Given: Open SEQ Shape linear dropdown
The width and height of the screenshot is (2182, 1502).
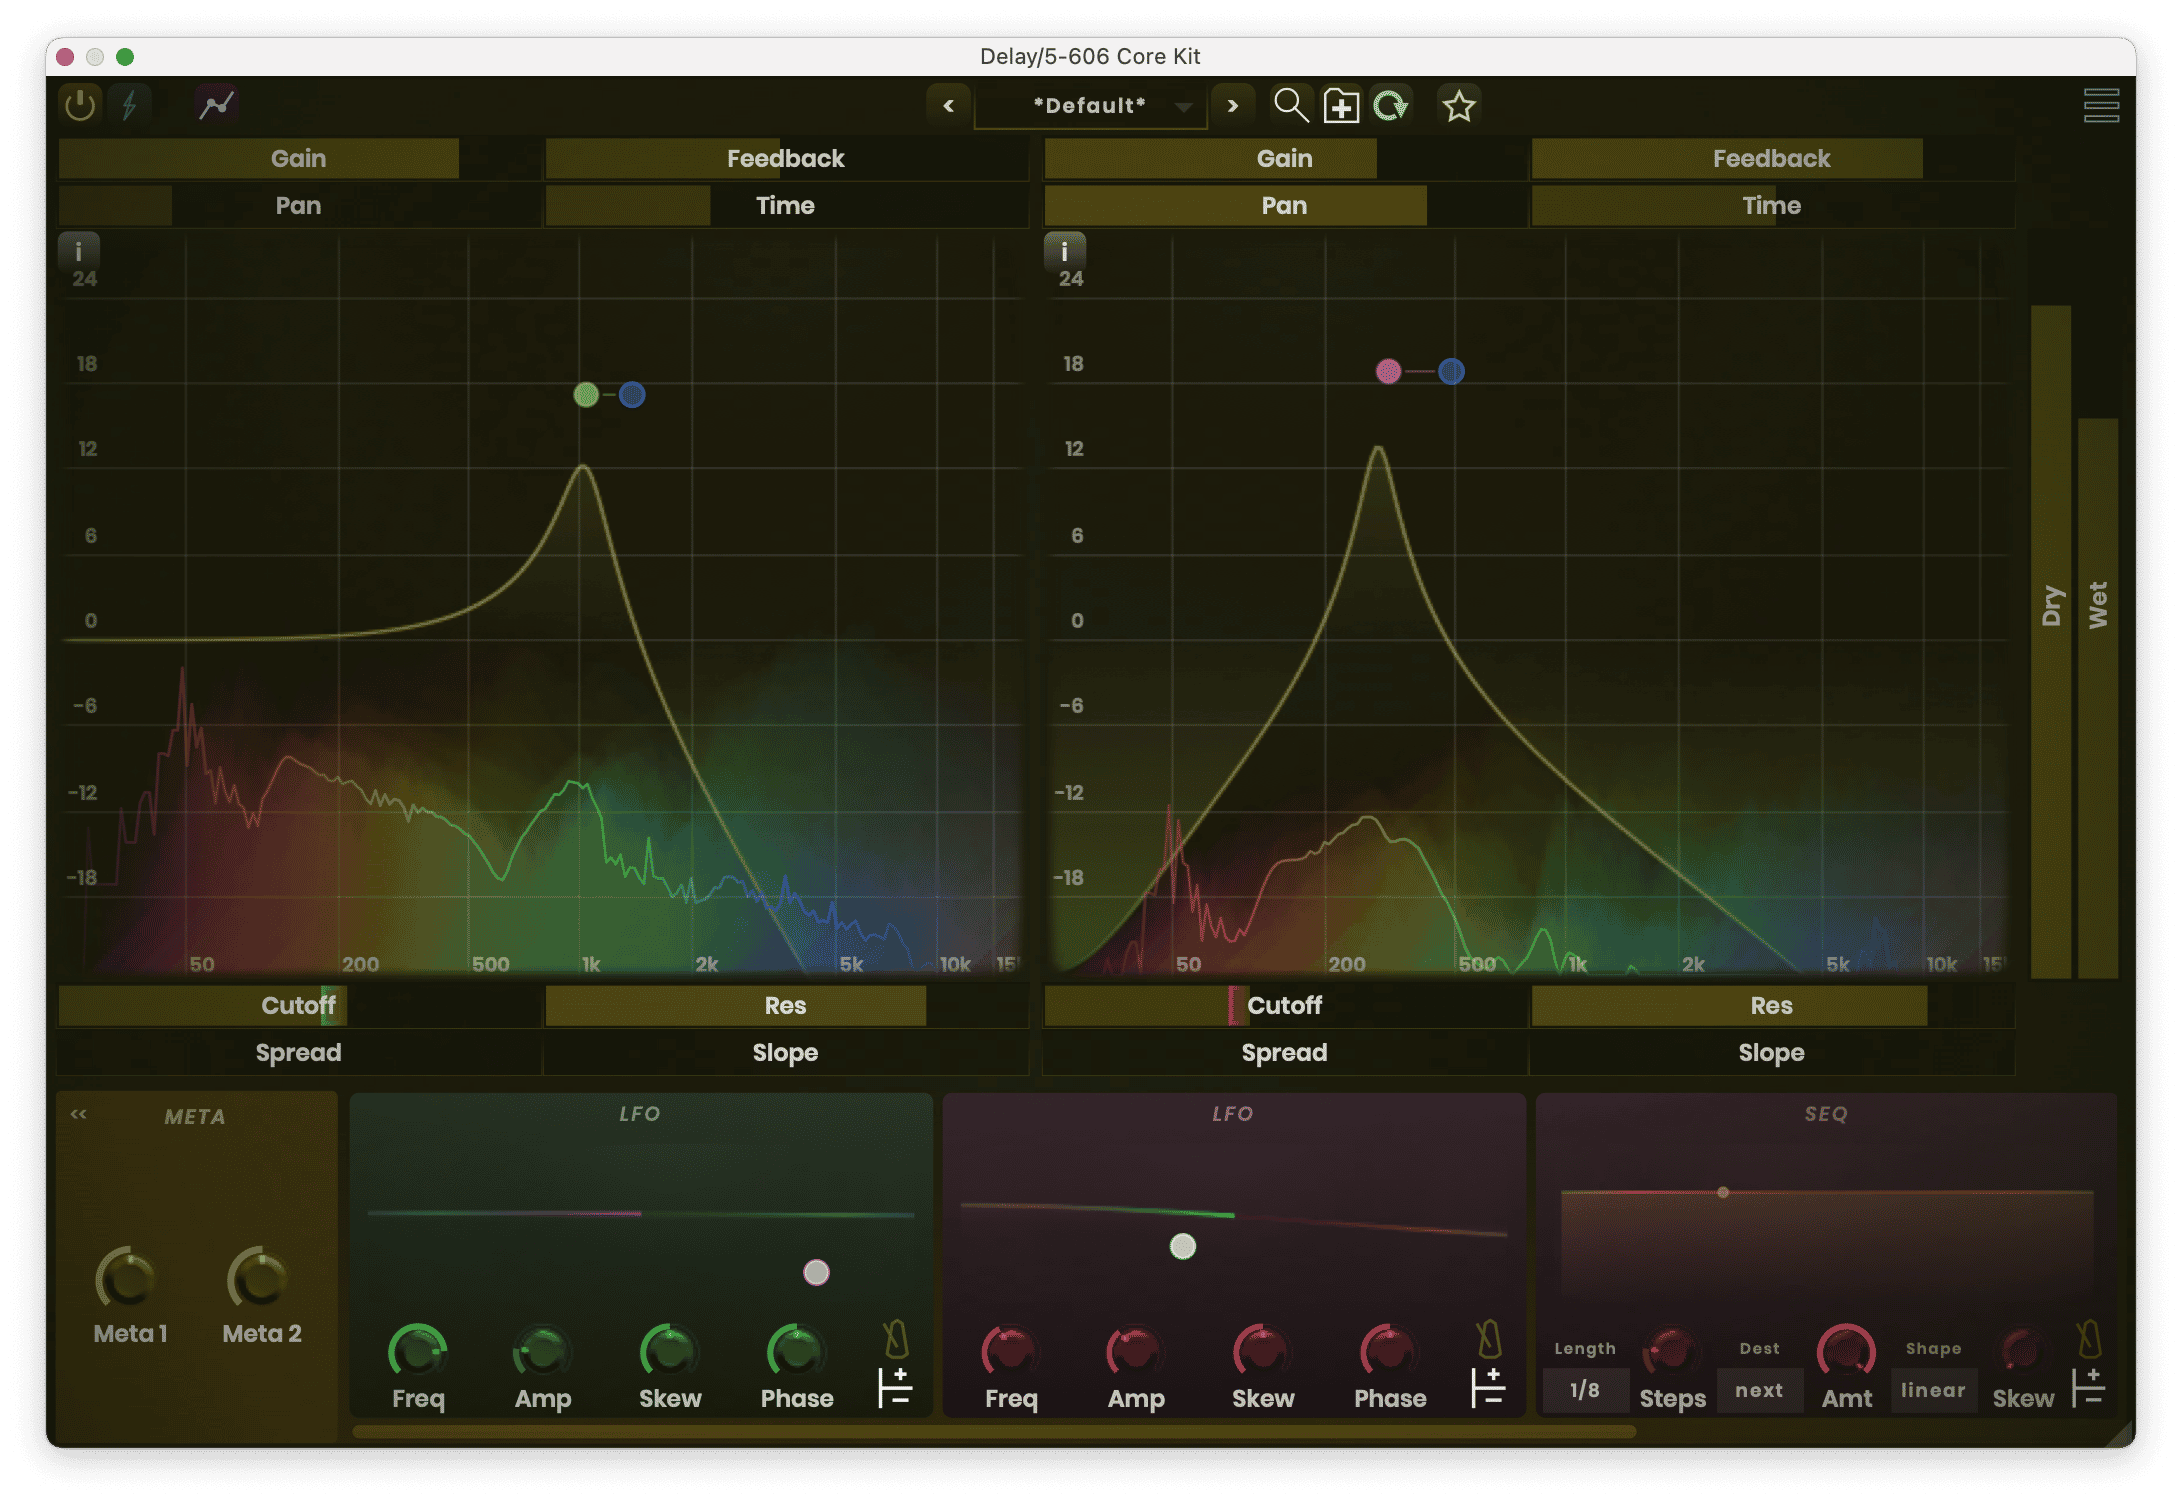Looking at the screenshot, I should tap(1933, 1390).
